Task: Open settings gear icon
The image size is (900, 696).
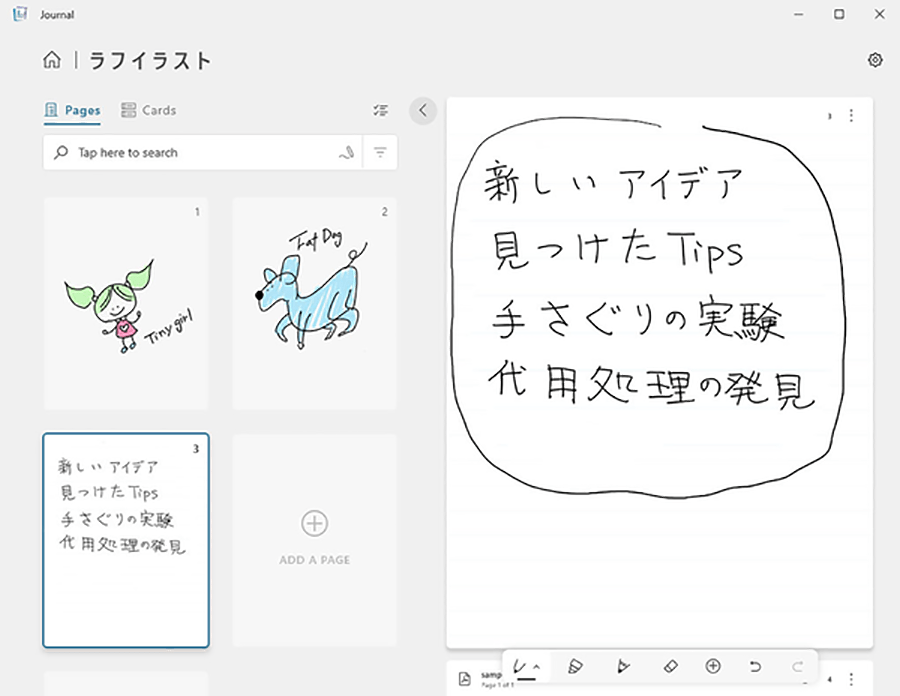Action: pos(875,60)
